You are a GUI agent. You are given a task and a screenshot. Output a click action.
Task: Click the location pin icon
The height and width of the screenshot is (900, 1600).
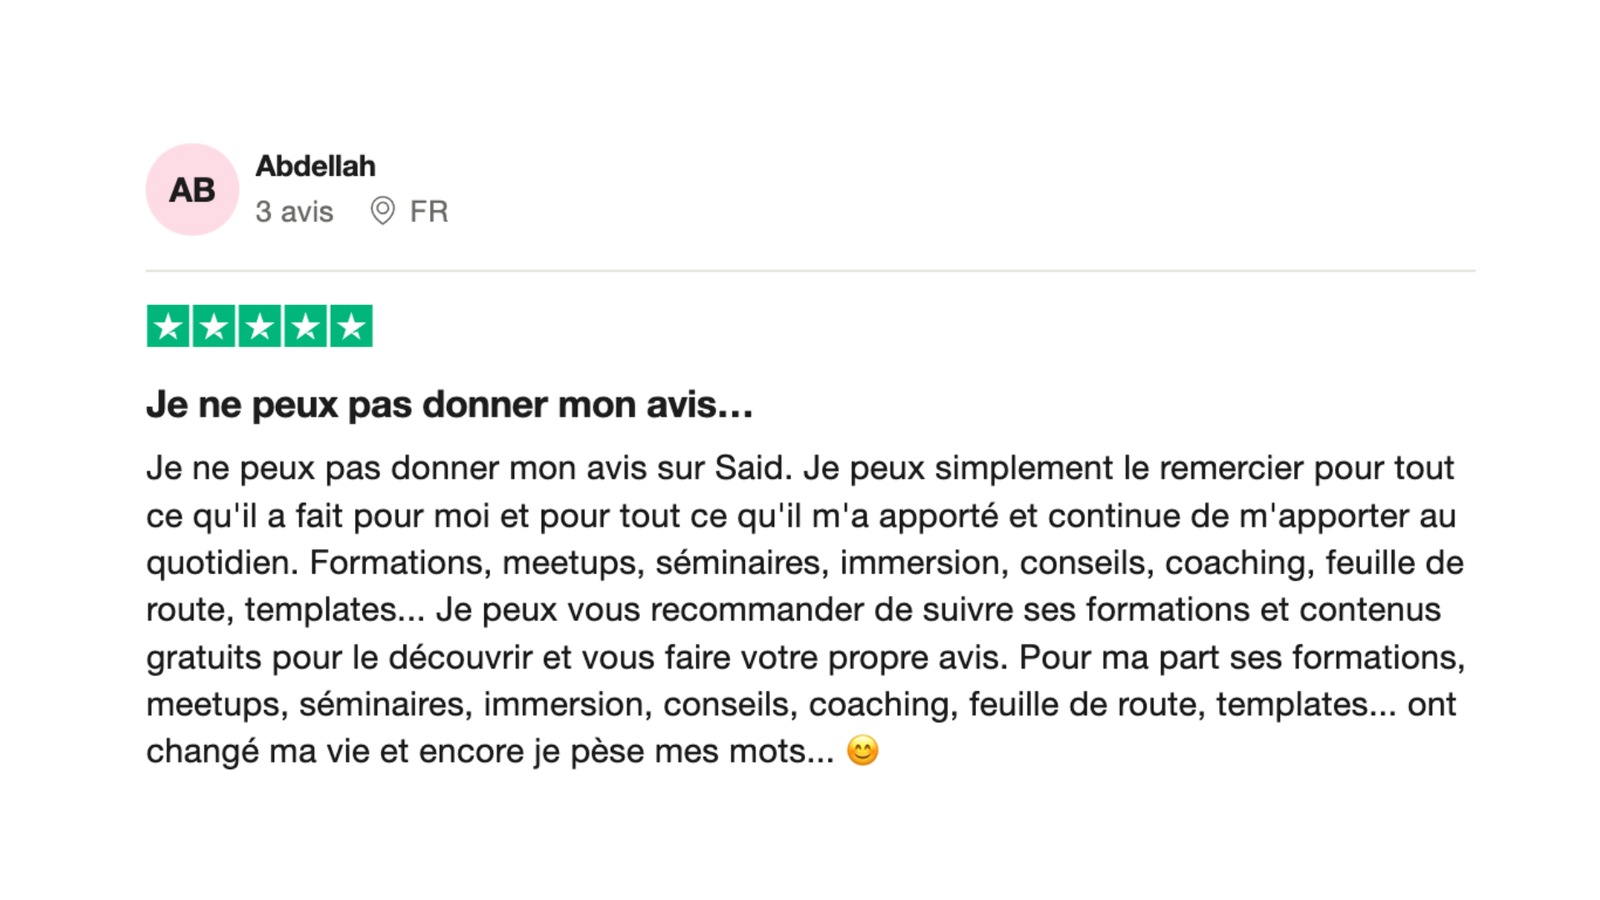382,211
